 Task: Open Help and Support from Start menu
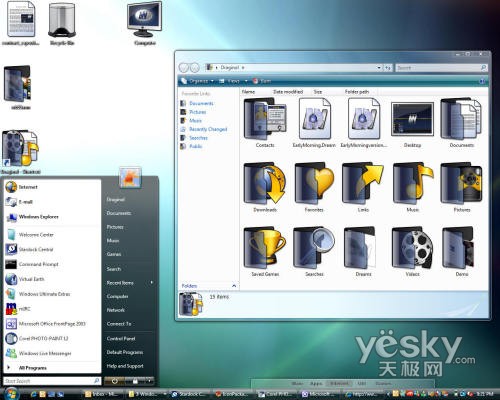tap(125, 366)
